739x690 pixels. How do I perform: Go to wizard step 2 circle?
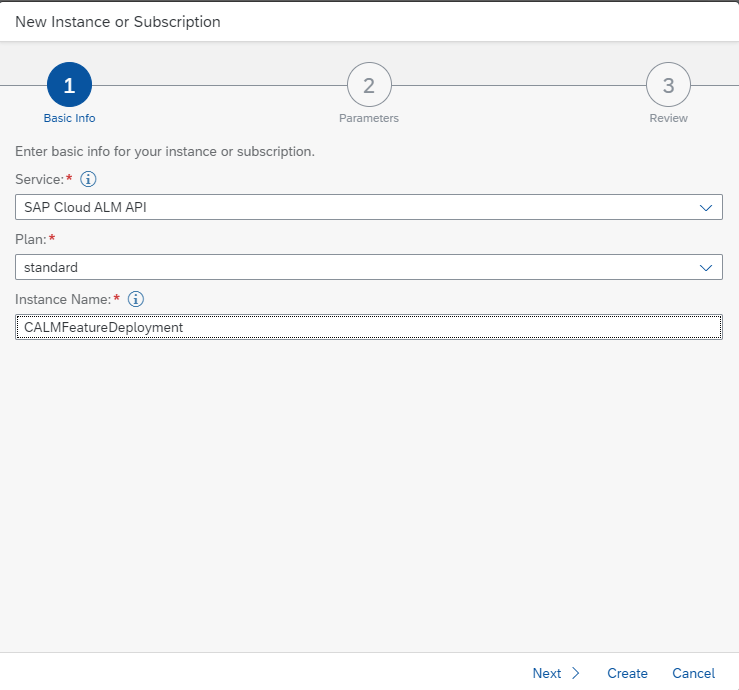pos(369,85)
